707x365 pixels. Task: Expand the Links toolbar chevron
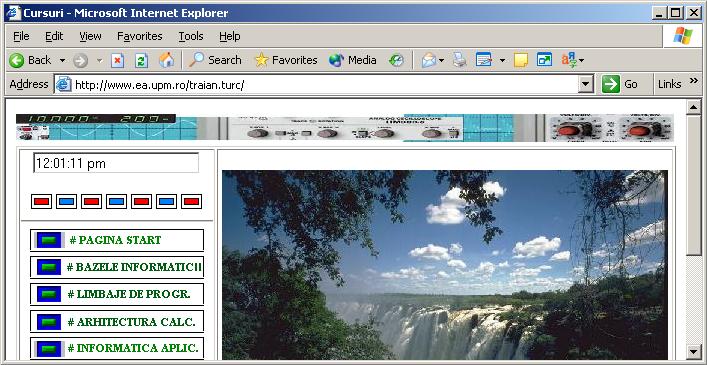[x=694, y=81]
